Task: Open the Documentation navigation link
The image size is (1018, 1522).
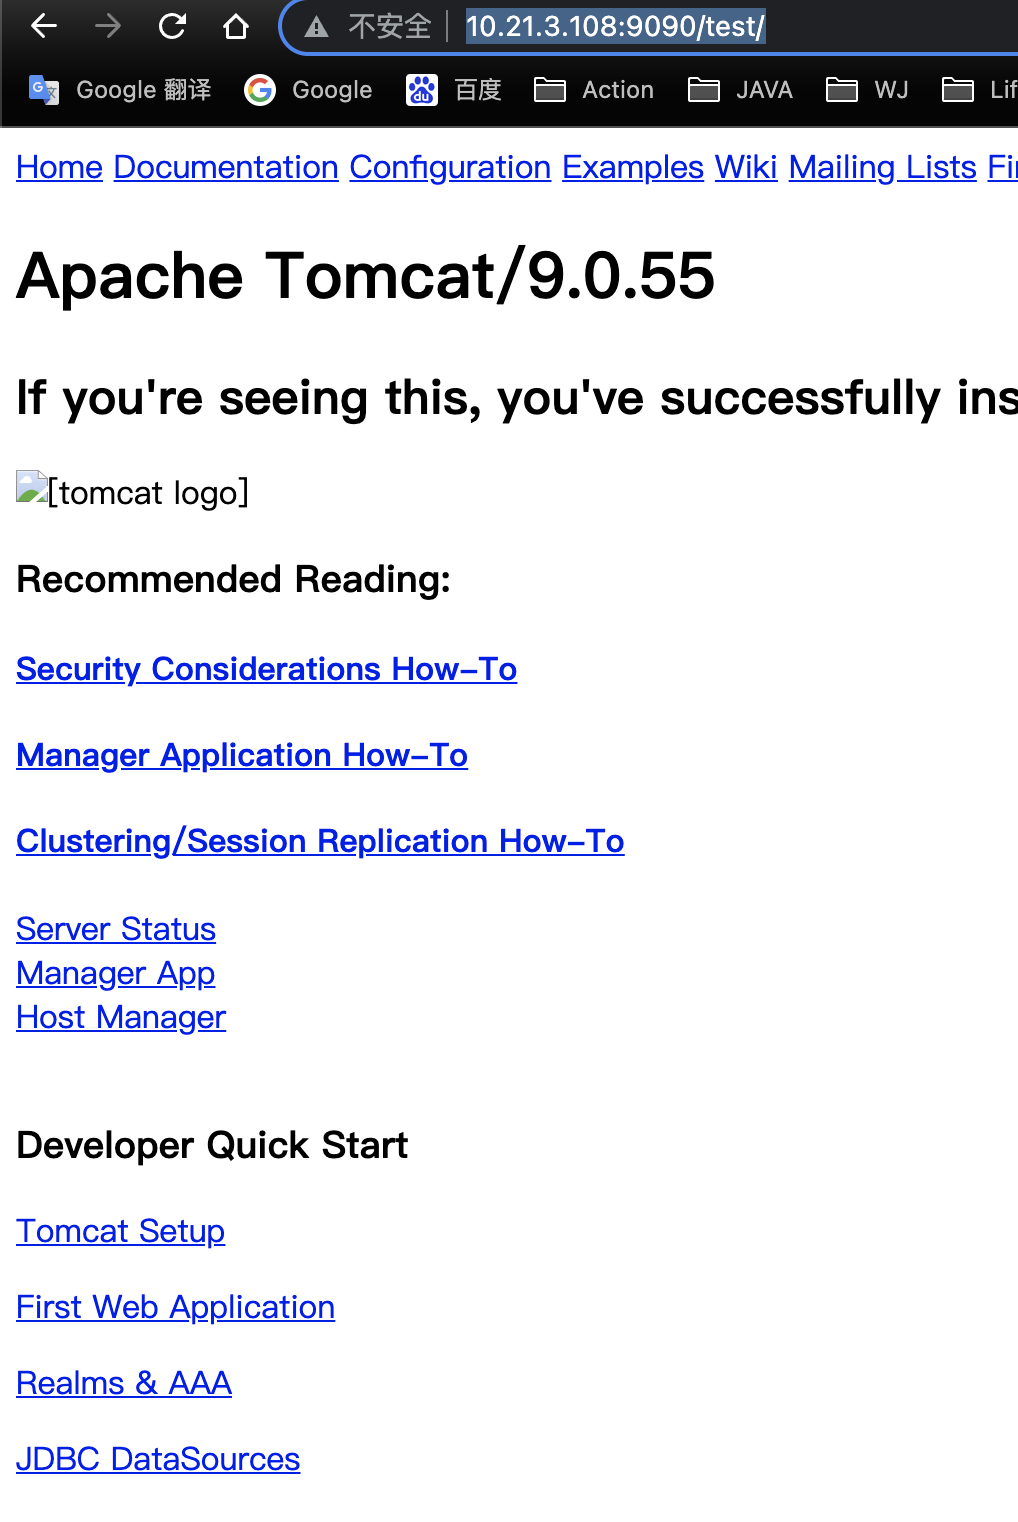Action: 226,167
